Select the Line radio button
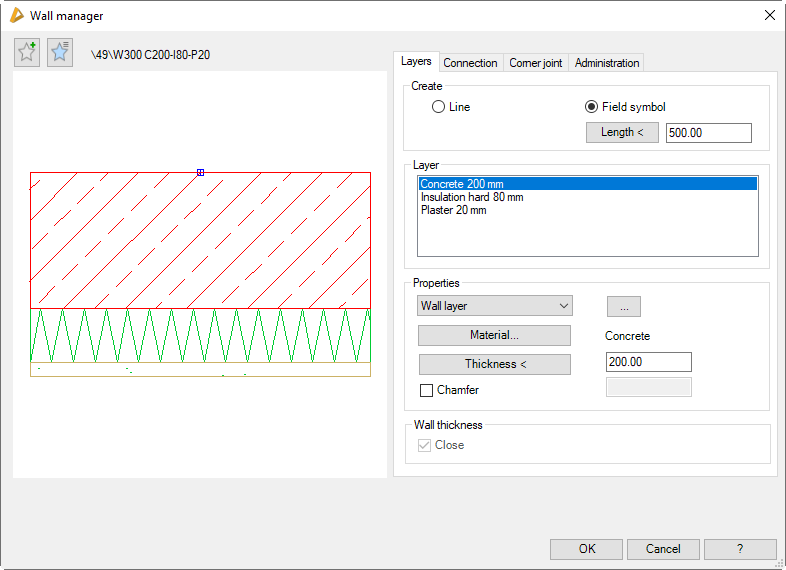This screenshot has height=570, width=786. 438,107
